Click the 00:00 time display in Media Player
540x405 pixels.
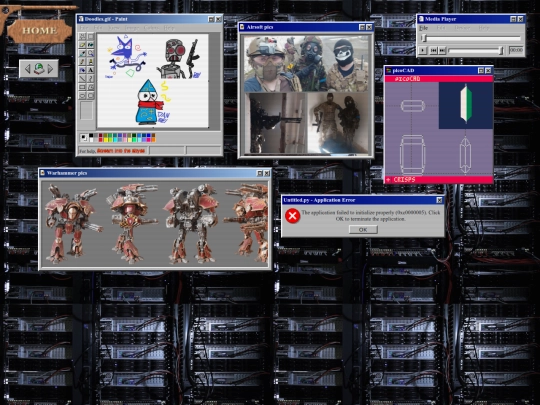516,50
